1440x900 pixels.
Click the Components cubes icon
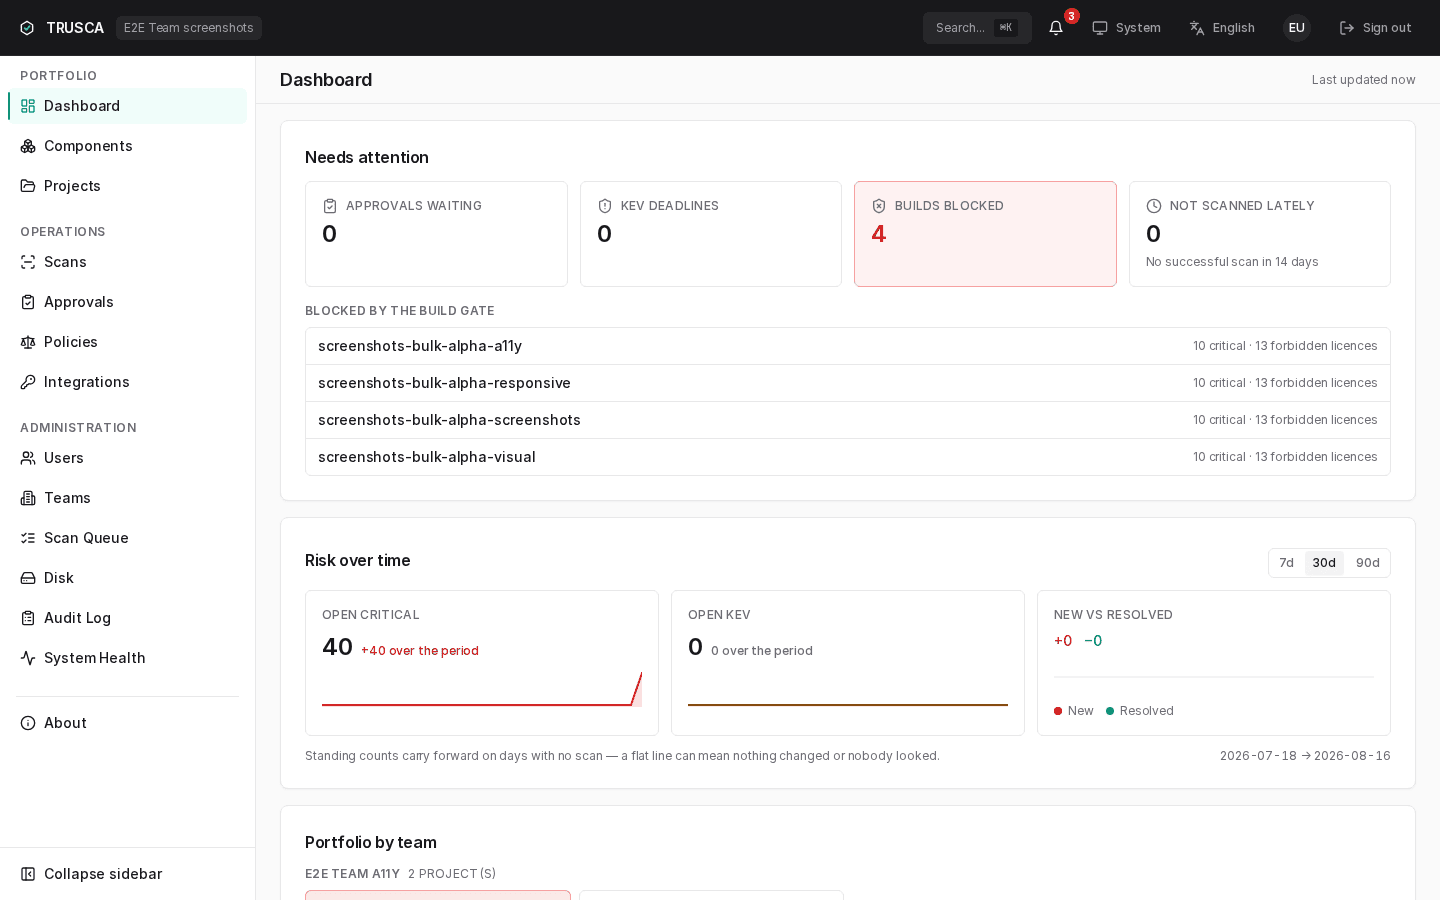pos(28,146)
